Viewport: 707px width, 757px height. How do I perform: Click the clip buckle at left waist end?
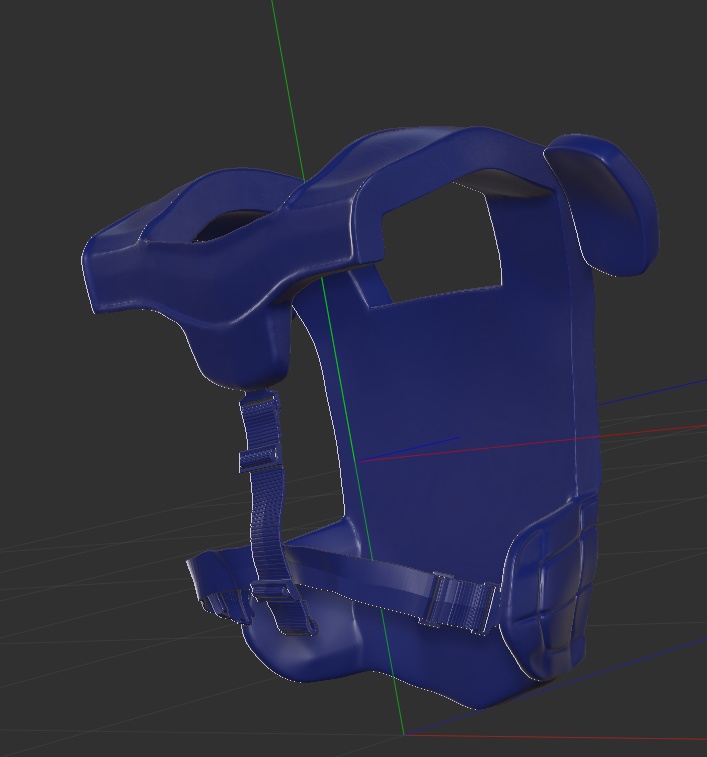pyautogui.click(x=227, y=607)
